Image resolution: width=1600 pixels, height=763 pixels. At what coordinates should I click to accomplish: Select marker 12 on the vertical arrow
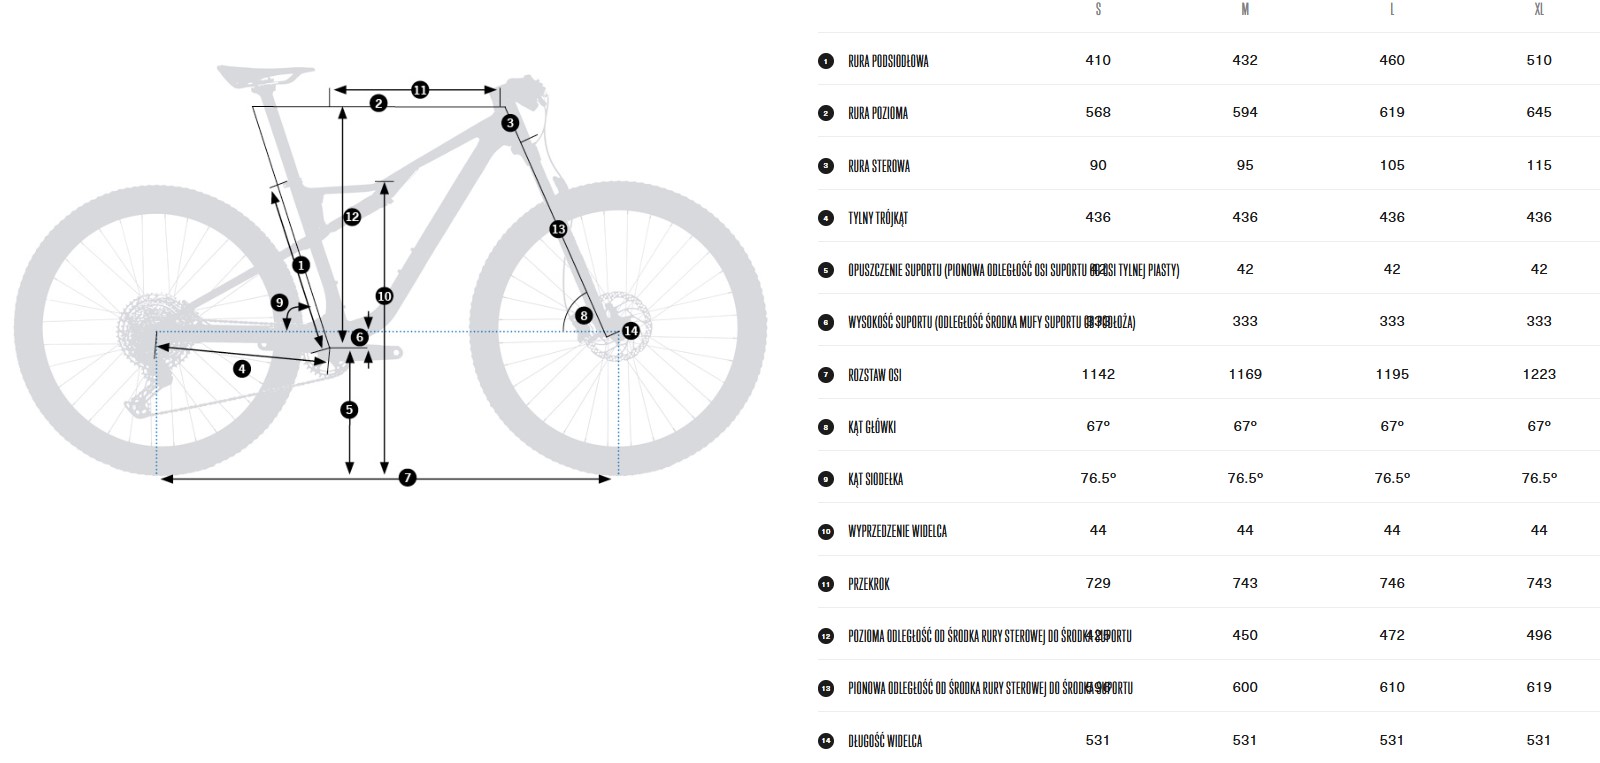[352, 216]
